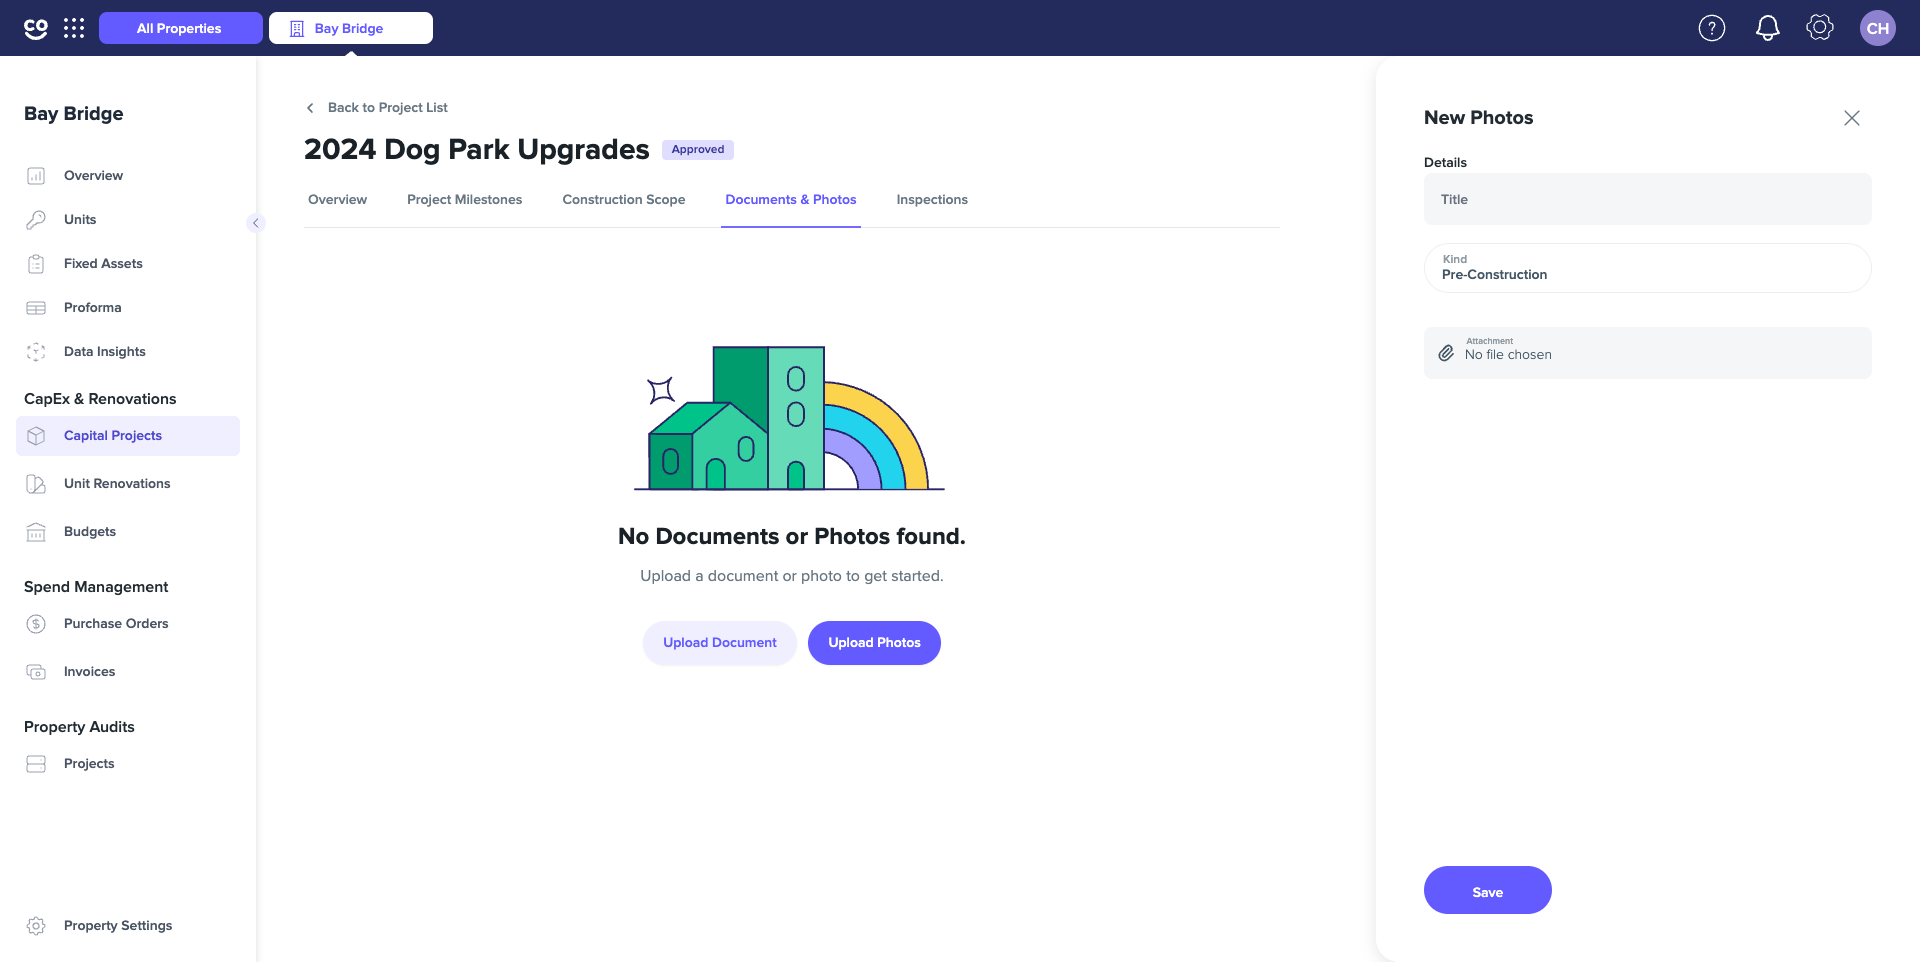Switch to the Inspections tab
Viewport: 1920px width, 962px height.
931,199
